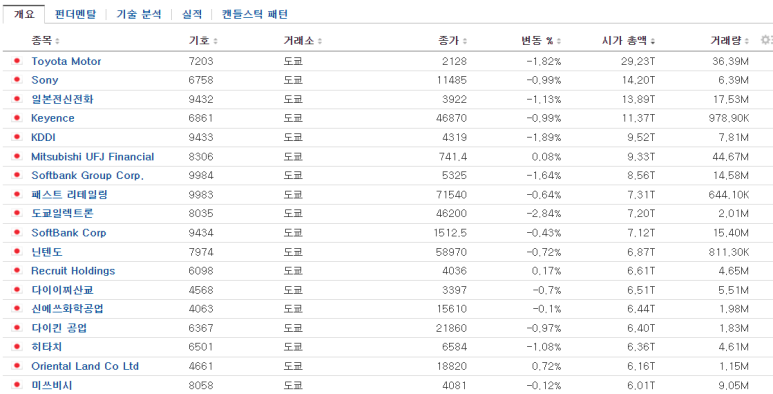Click the Japan flag beside 닌텐도
This screenshot has height=394, width=773.
tap(17, 251)
